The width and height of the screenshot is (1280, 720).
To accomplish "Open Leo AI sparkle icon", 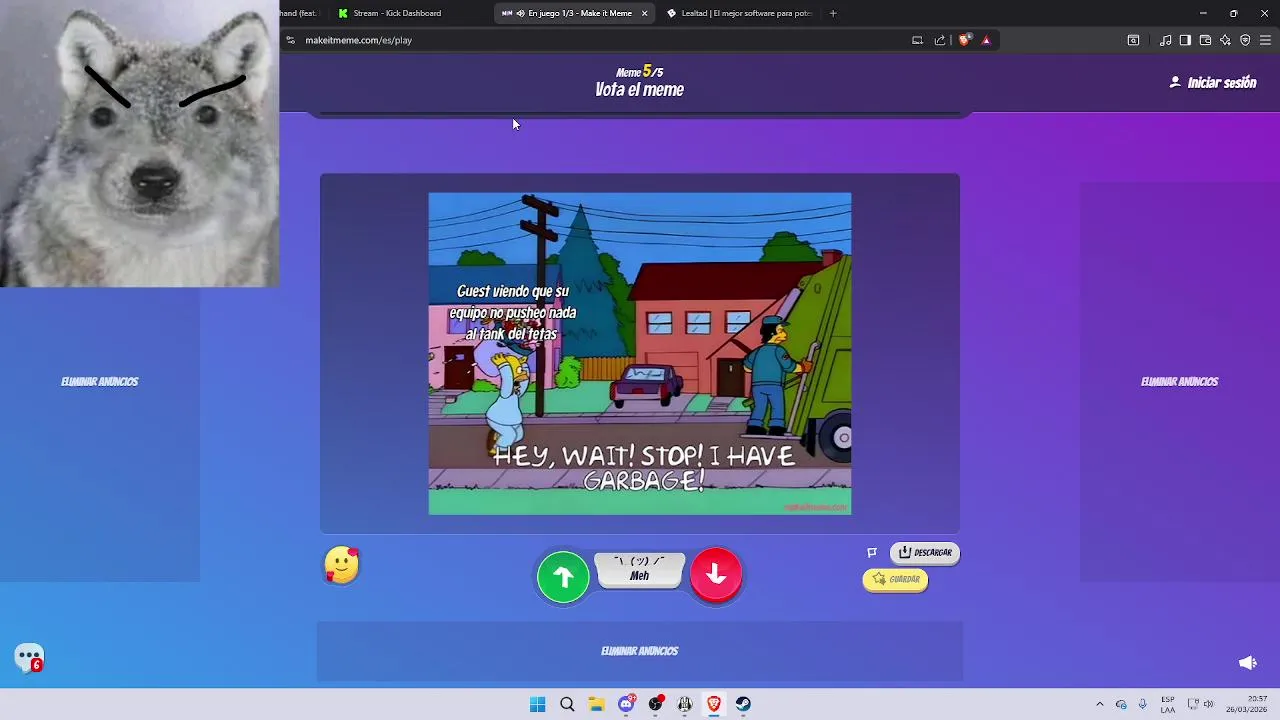I will point(1225,40).
